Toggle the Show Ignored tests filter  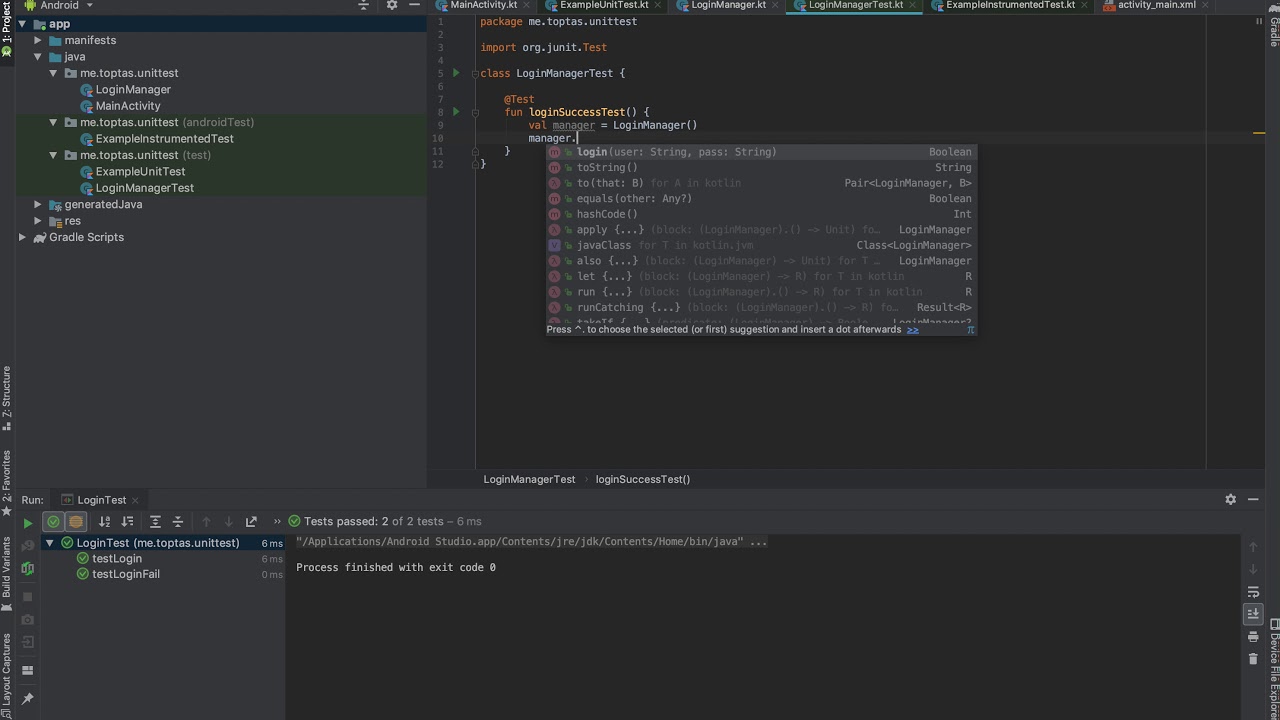tap(76, 522)
